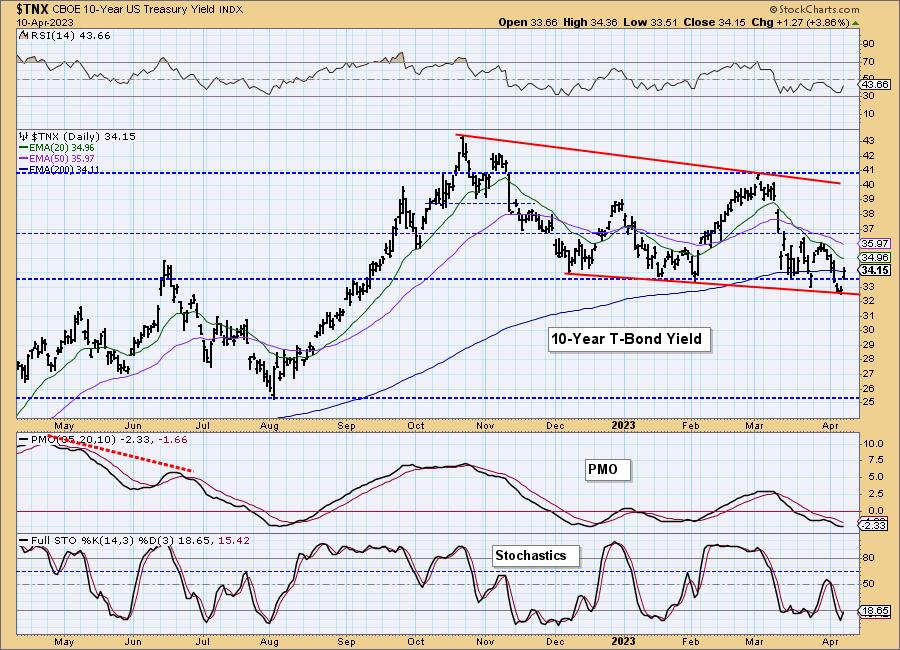Click the 2023 label on price panel date axis
This screenshot has width=900, height=650.
623,425
